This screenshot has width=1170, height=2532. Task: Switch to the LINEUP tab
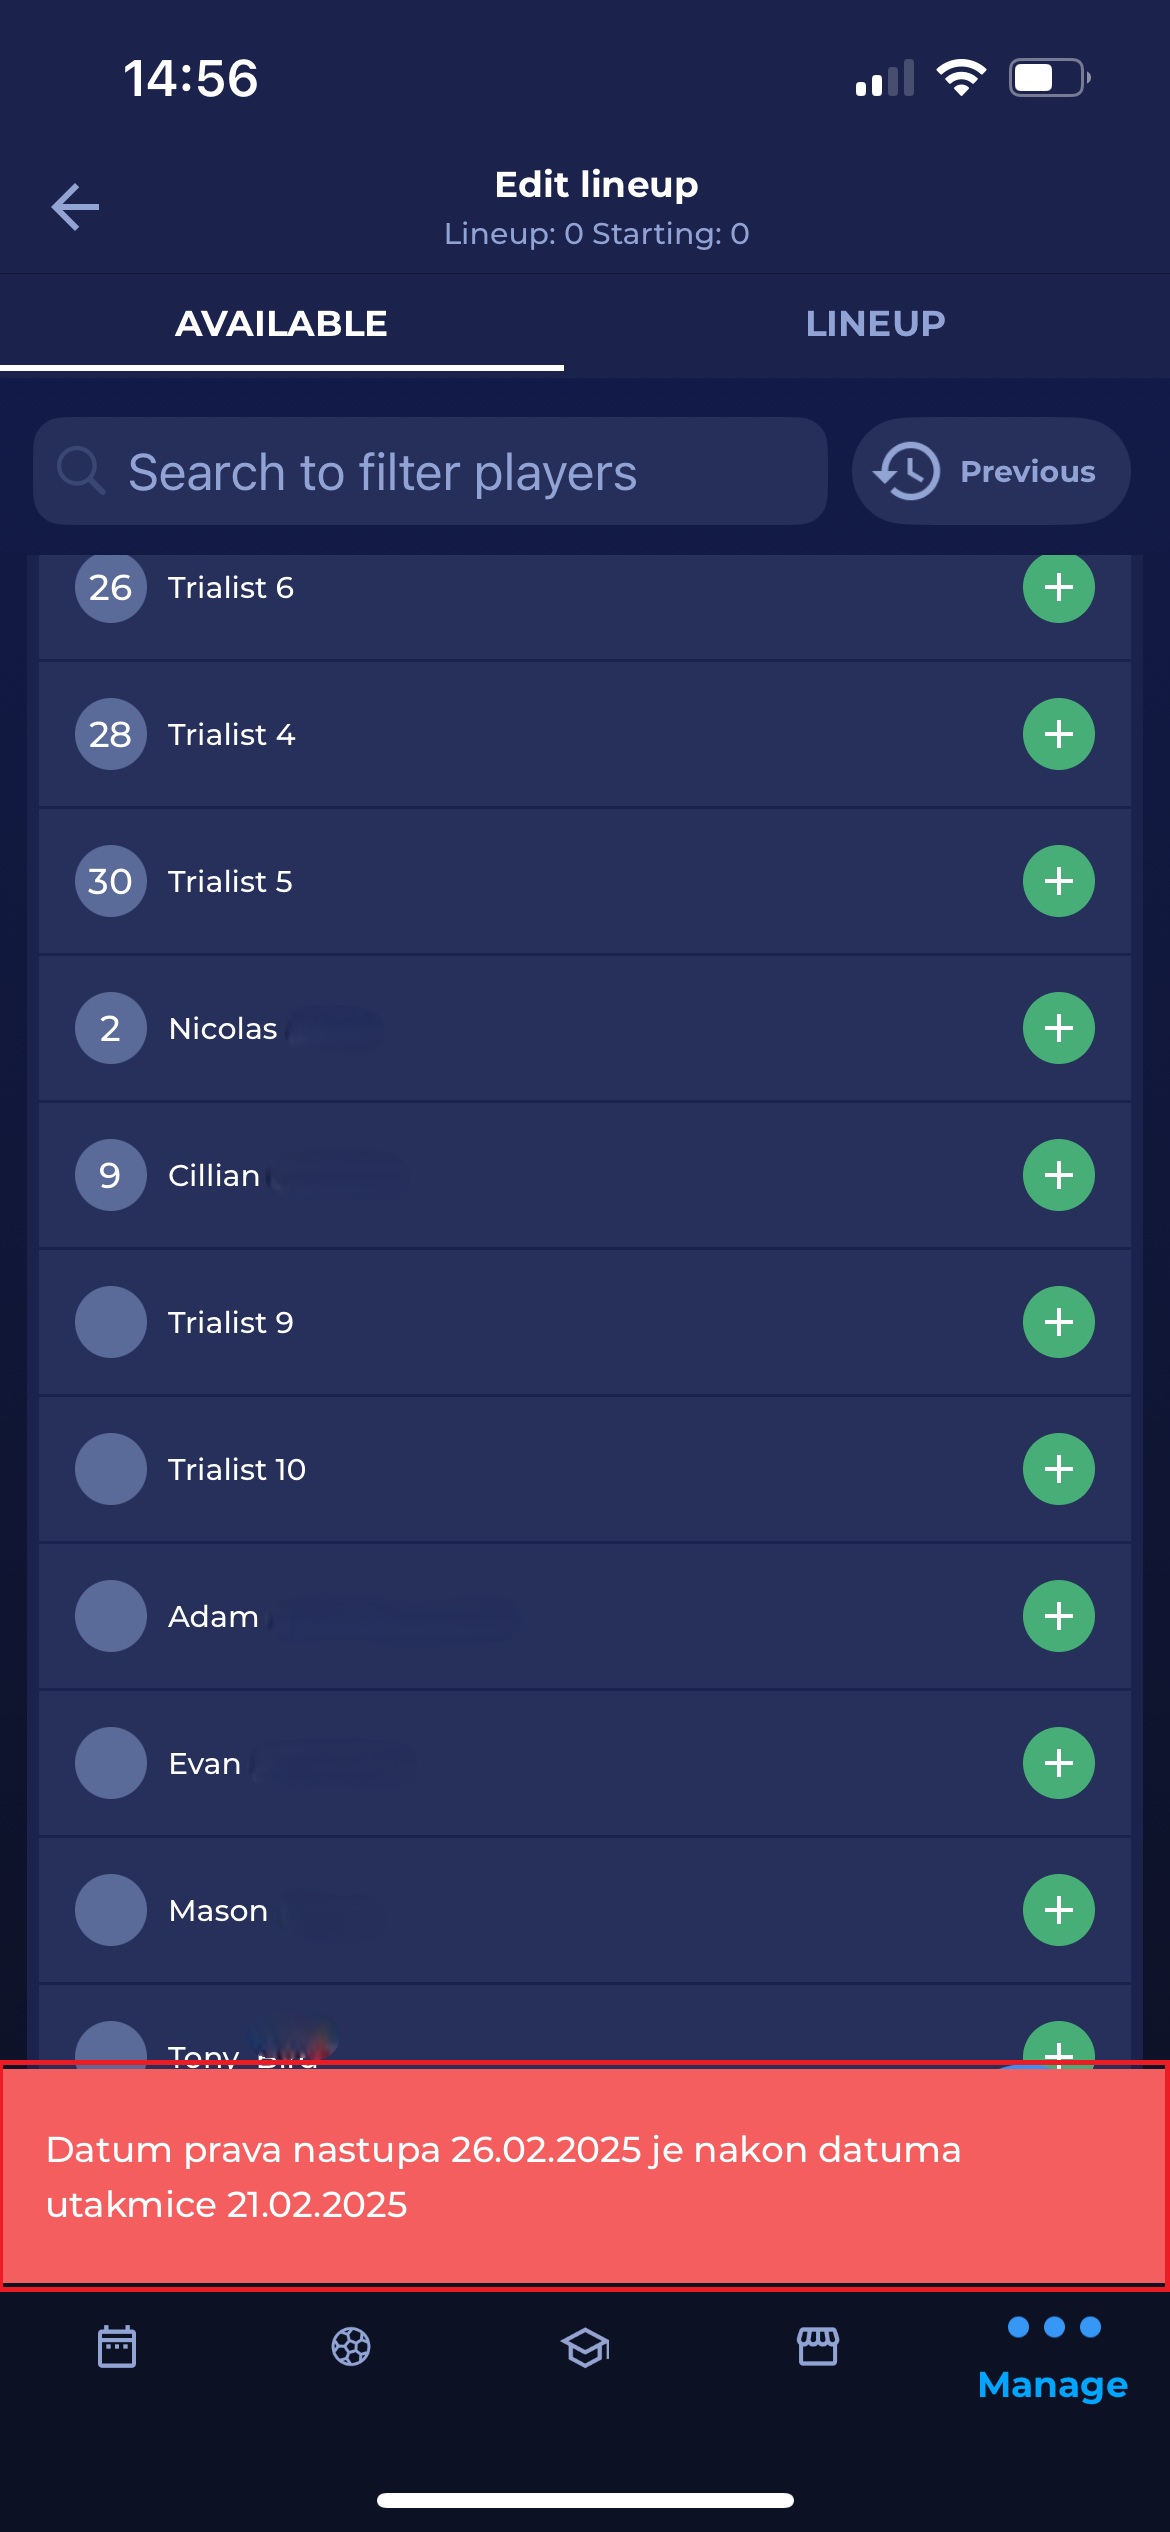(875, 324)
